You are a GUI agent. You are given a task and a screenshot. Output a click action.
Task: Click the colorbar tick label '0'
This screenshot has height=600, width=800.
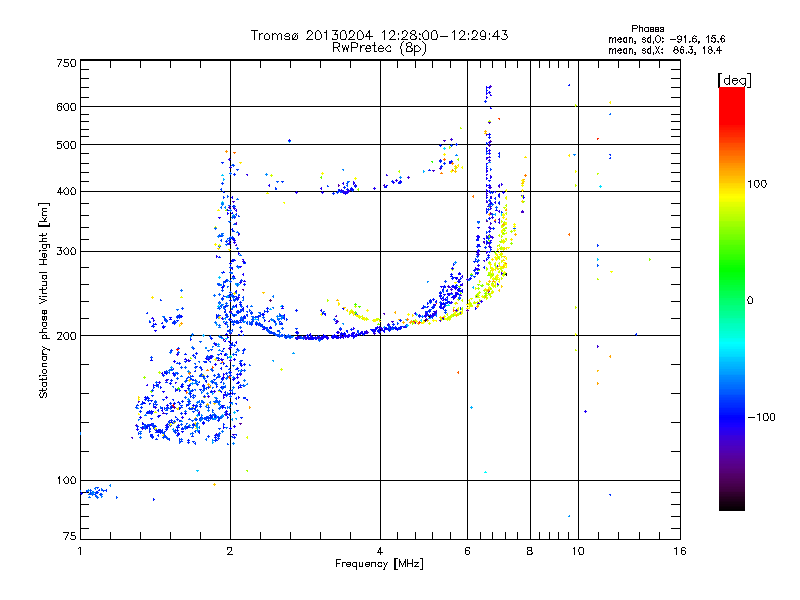(750, 301)
